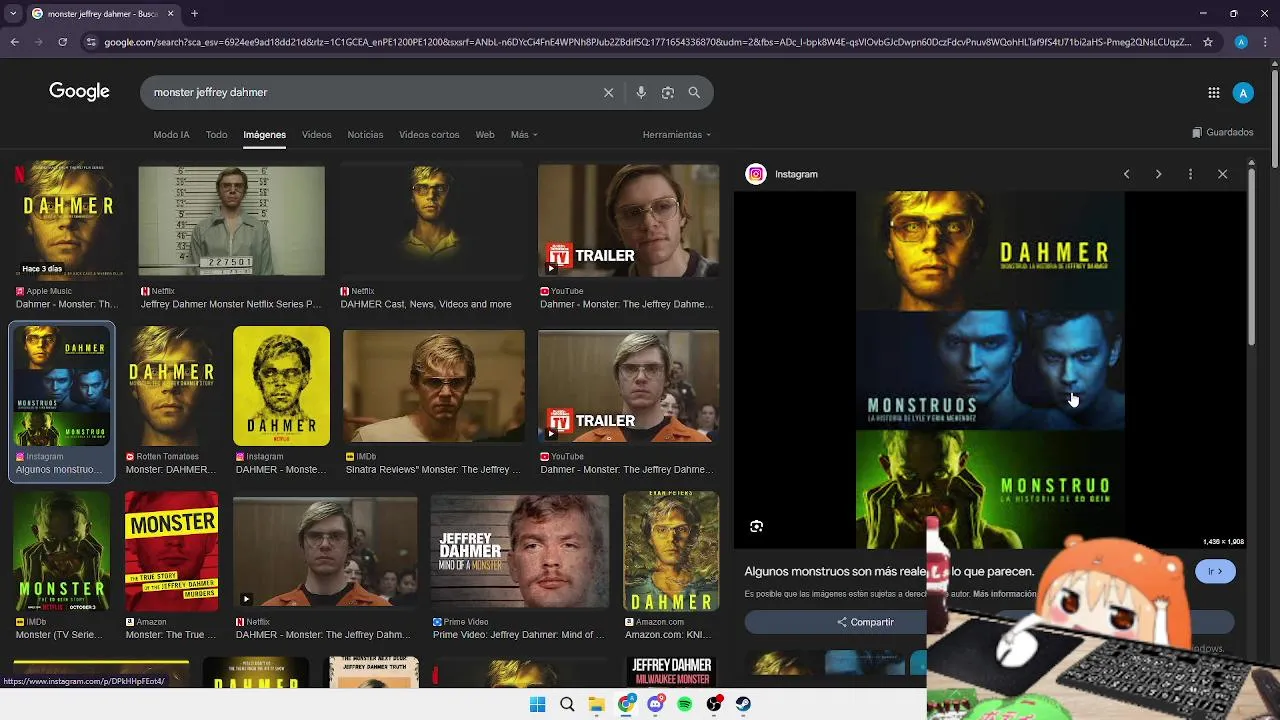The height and width of the screenshot is (720, 1280).
Task: Open Google Lens image search icon
Action: [x=668, y=92]
